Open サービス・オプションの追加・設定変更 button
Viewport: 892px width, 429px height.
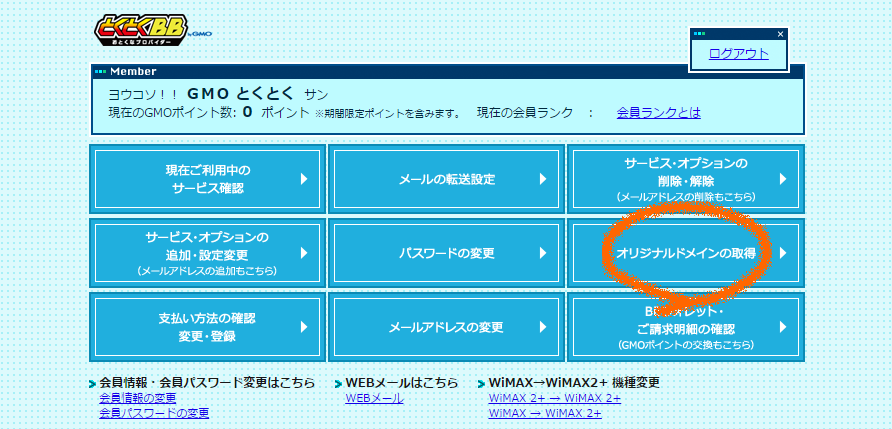tap(208, 253)
